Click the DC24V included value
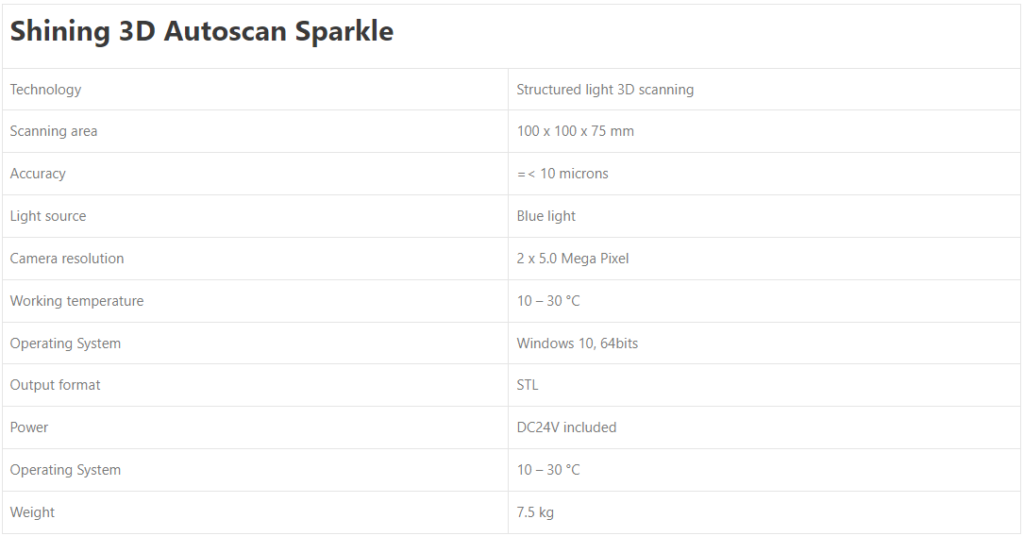The height and width of the screenshot is (536, 1024). [x=566, y=428]
